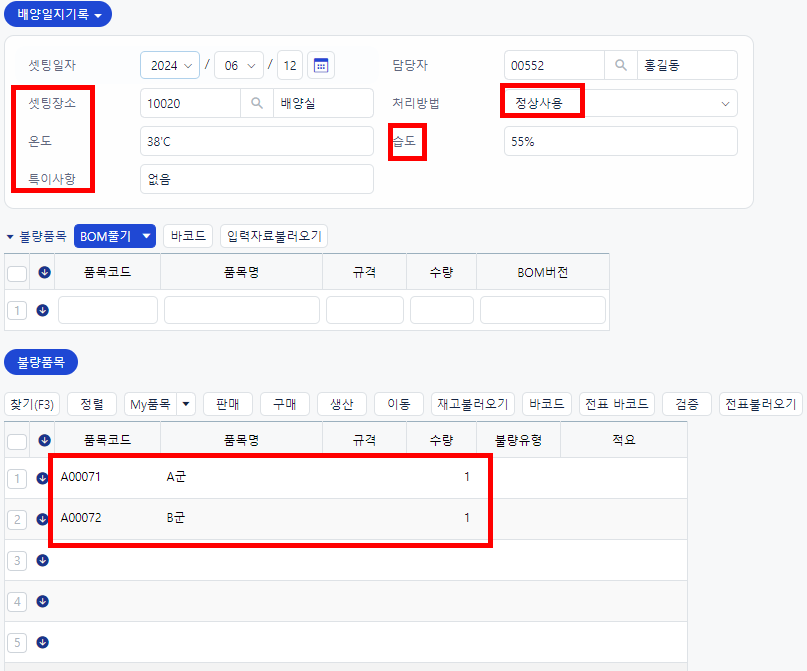Click the 판매 button
Screen dimensions: 807x671
point(228,404)
